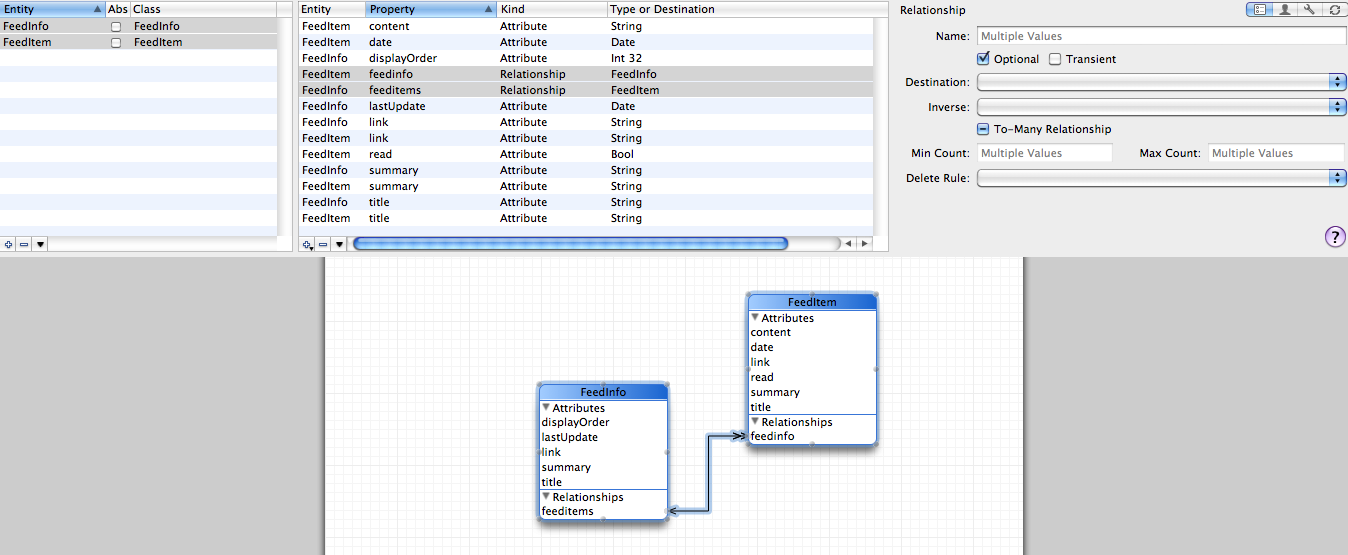This screenshot has height=555, width=1348.
Task: Select FeedInfo row in entity list
Action: 139,26
